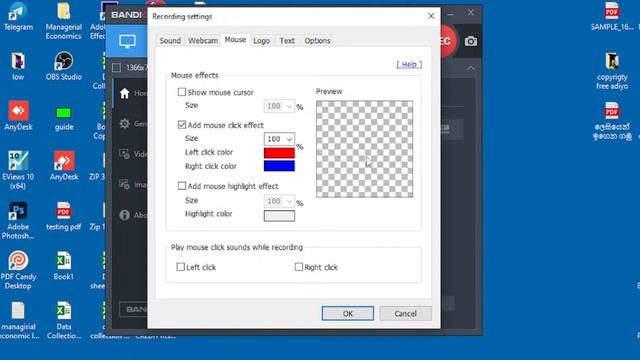Toggle the Bandicam checkbox beside 1366x
This screenshot has height=360, width=640.
(116, 67)
